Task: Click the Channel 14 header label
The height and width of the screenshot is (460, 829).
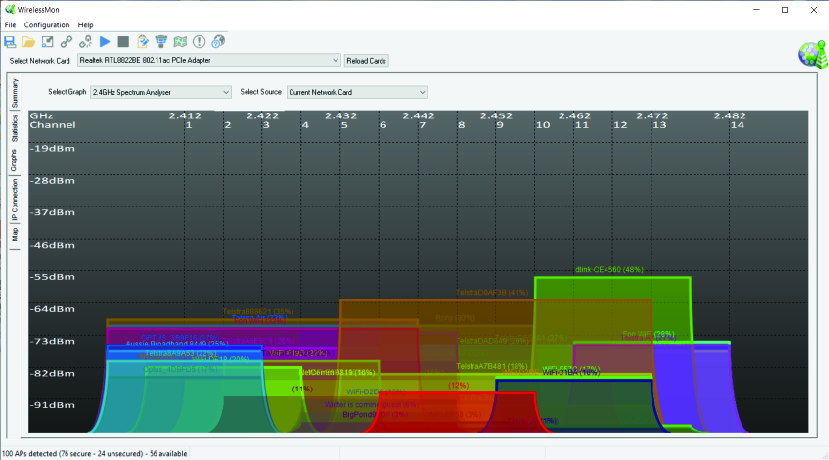Action: (x=737, y=125)
